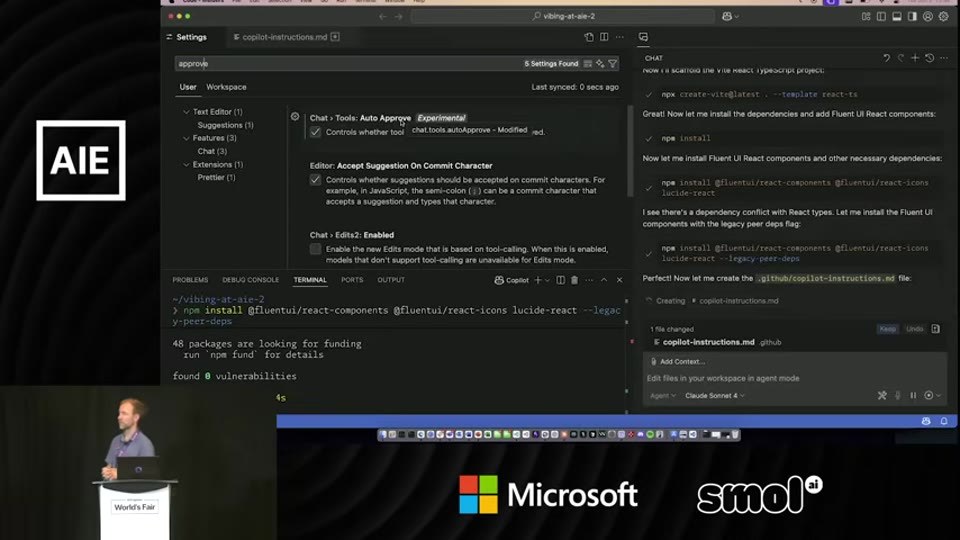
Task: Maximize the panel with chevron up
Action: point(604,280)
